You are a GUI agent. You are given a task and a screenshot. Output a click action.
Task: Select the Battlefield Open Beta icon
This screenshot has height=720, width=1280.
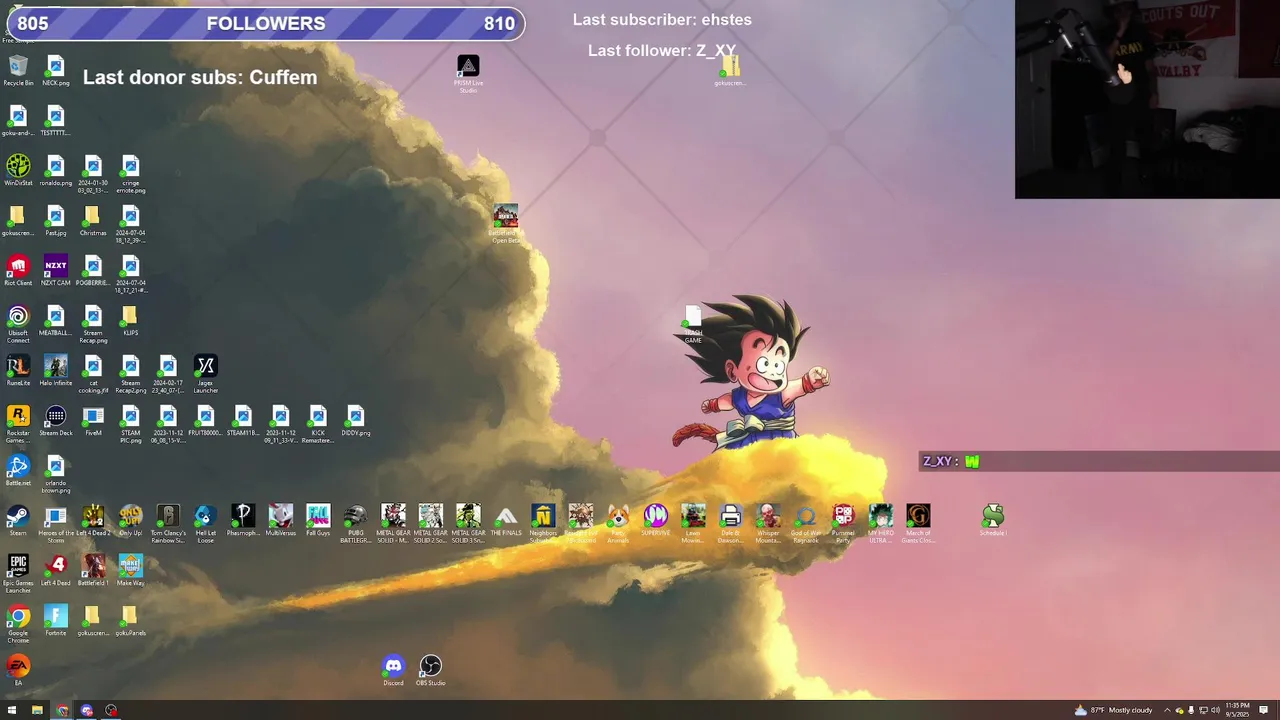coord(506,224)
